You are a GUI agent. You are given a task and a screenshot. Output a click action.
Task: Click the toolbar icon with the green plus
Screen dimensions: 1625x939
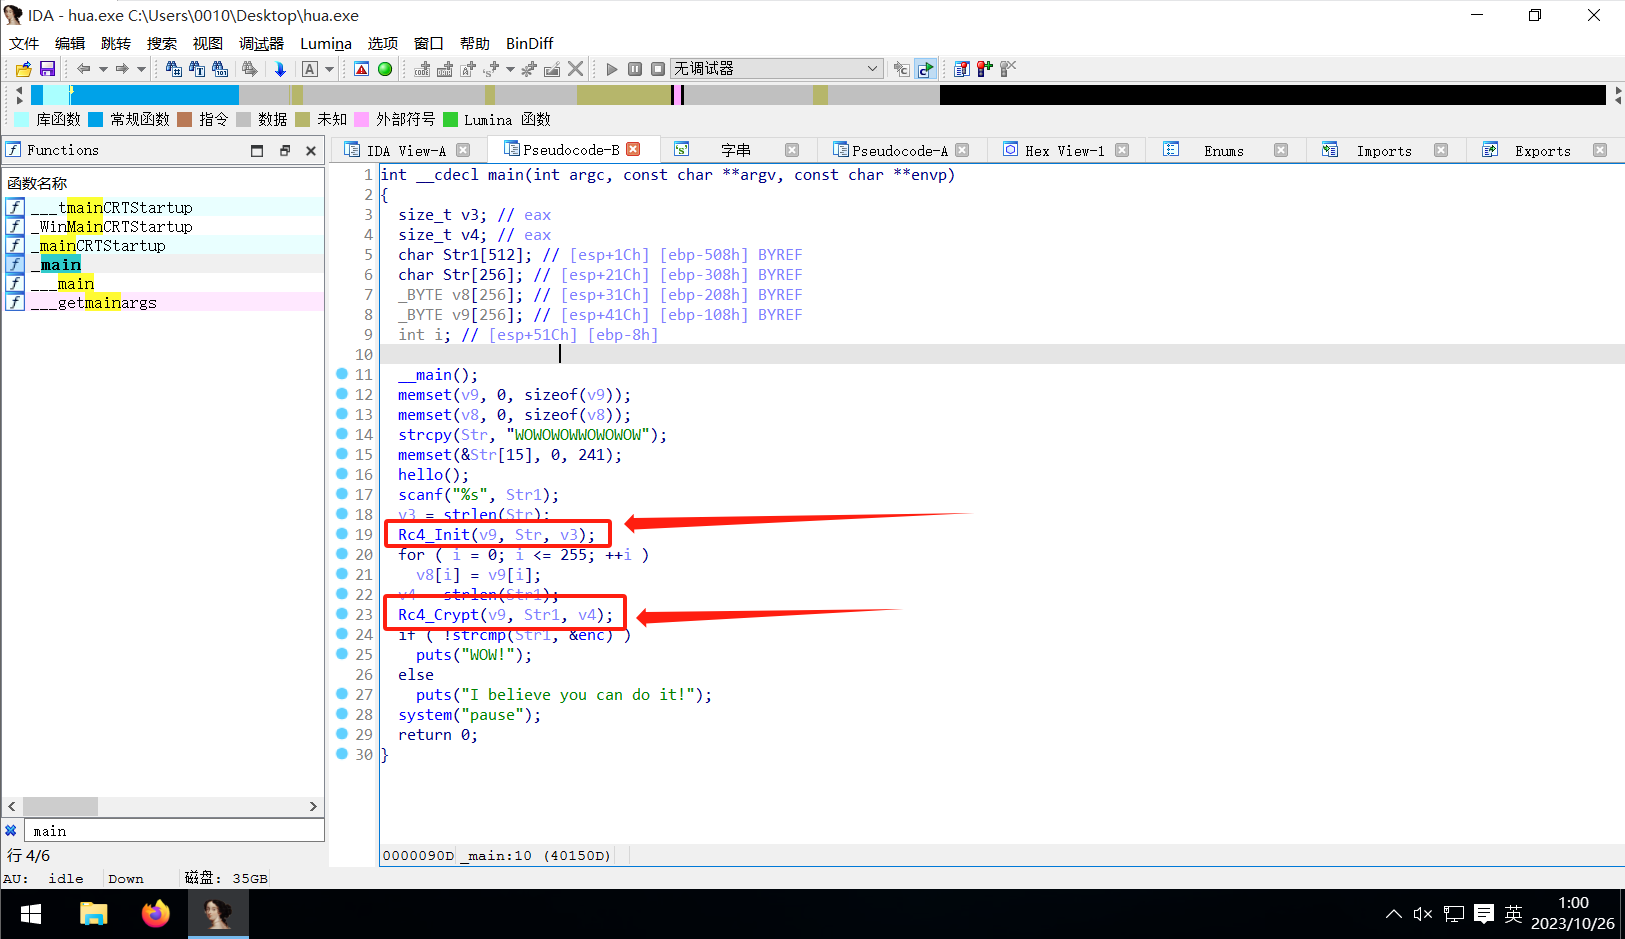pyautogui.click(x=985, y=69)
